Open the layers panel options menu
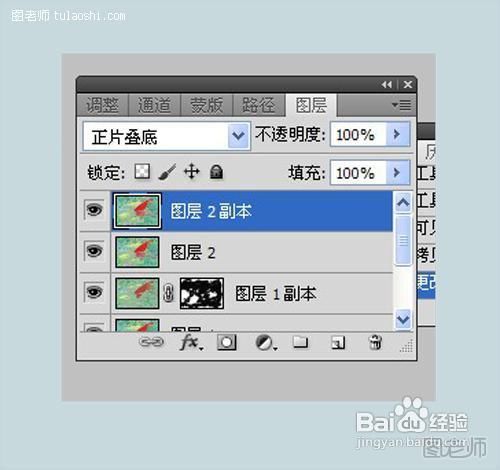 tap(402, 105)
